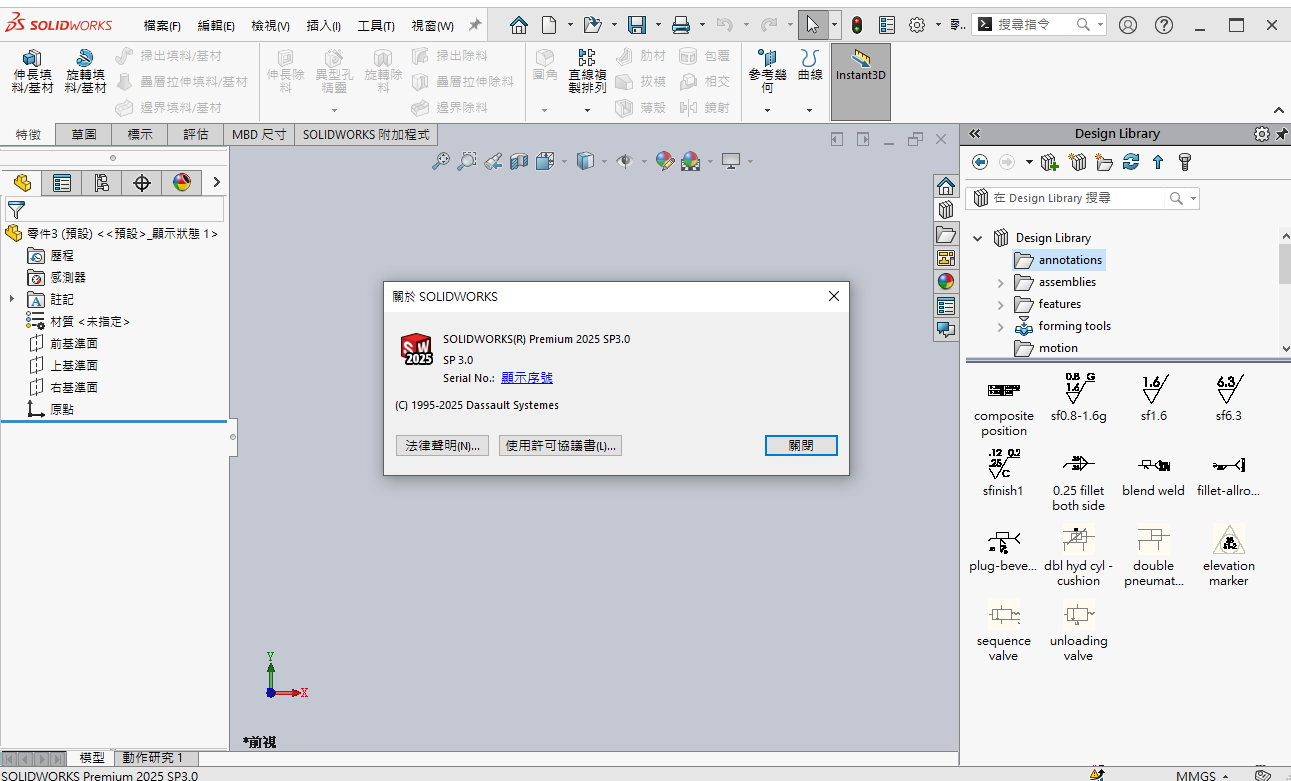The height and width of the screenshot is (781, 1291).
Task: Open the DisplayManager color sphere tab
Action: coord(181,182)
